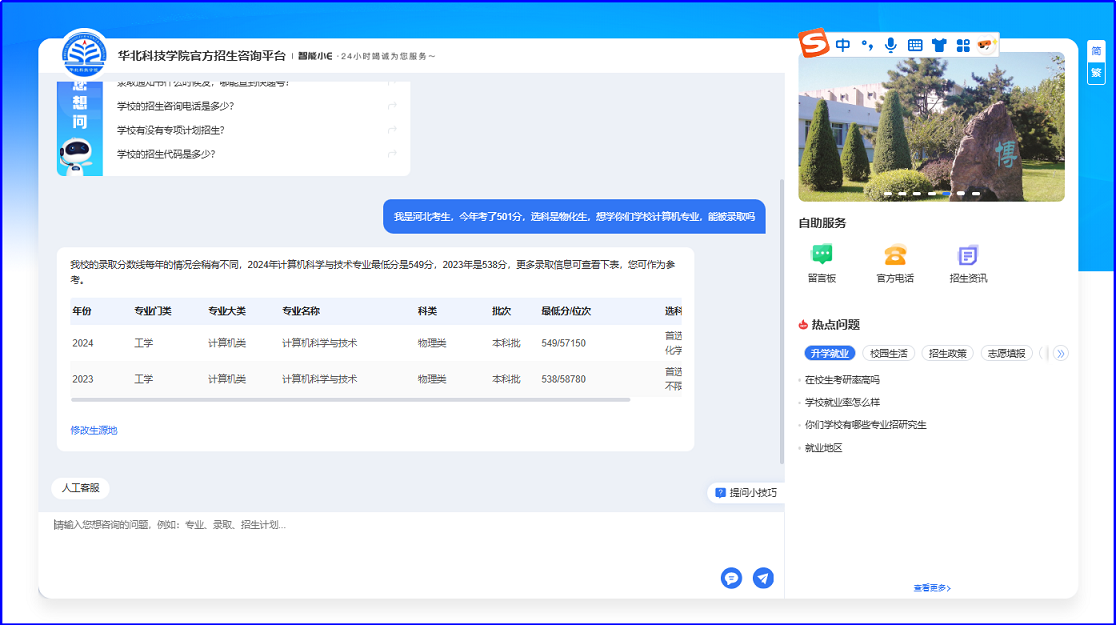Open the 留言板 message board service

822,264
